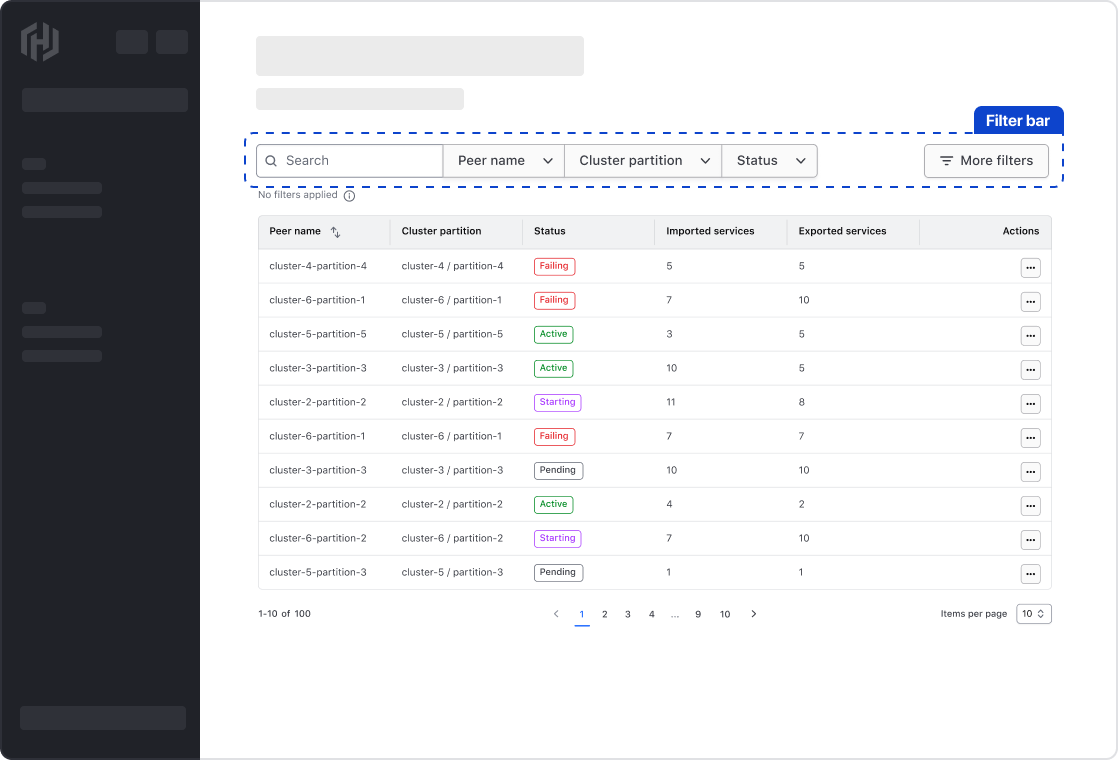This screenshot has width=1118, height=760.
Task: Jump to page 10 in pagination
Action: click(x=725, y=614)
